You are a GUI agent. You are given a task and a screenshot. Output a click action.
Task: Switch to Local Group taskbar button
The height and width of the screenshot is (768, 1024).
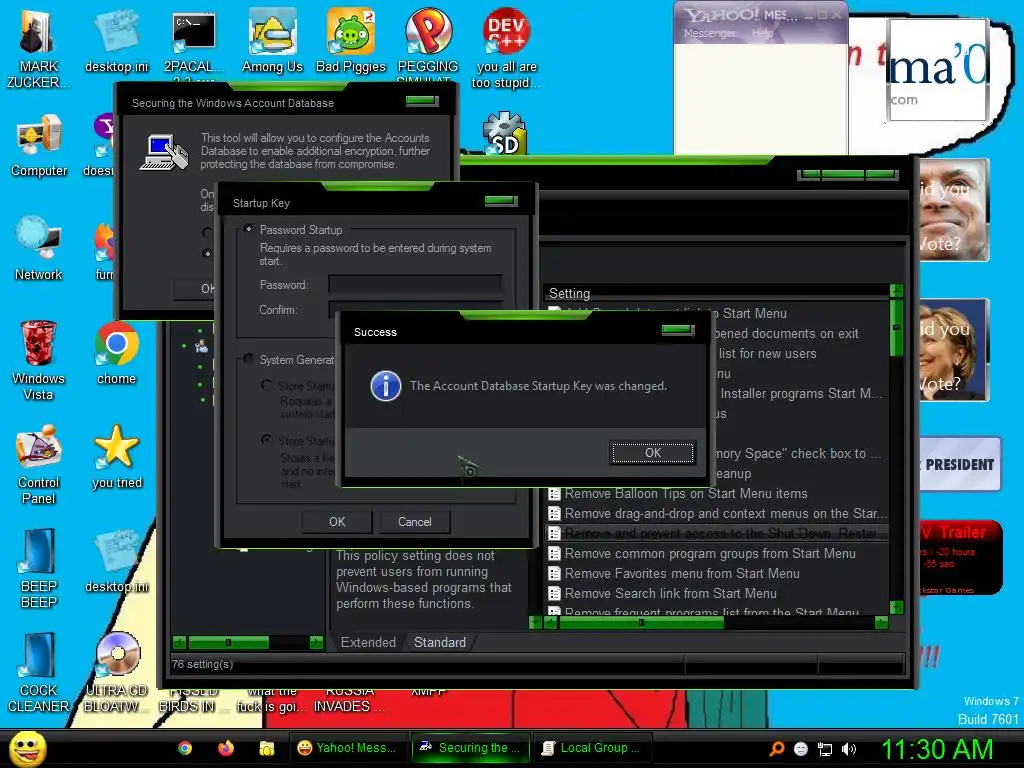pyautogui.click(x=593, y=748)
